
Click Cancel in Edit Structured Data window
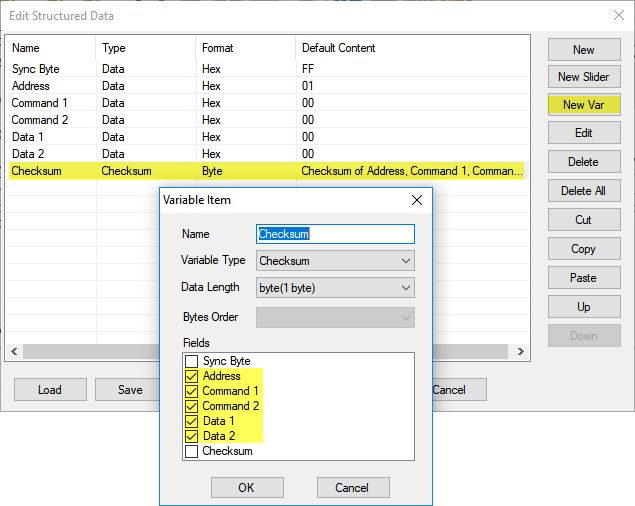[459, 390]
